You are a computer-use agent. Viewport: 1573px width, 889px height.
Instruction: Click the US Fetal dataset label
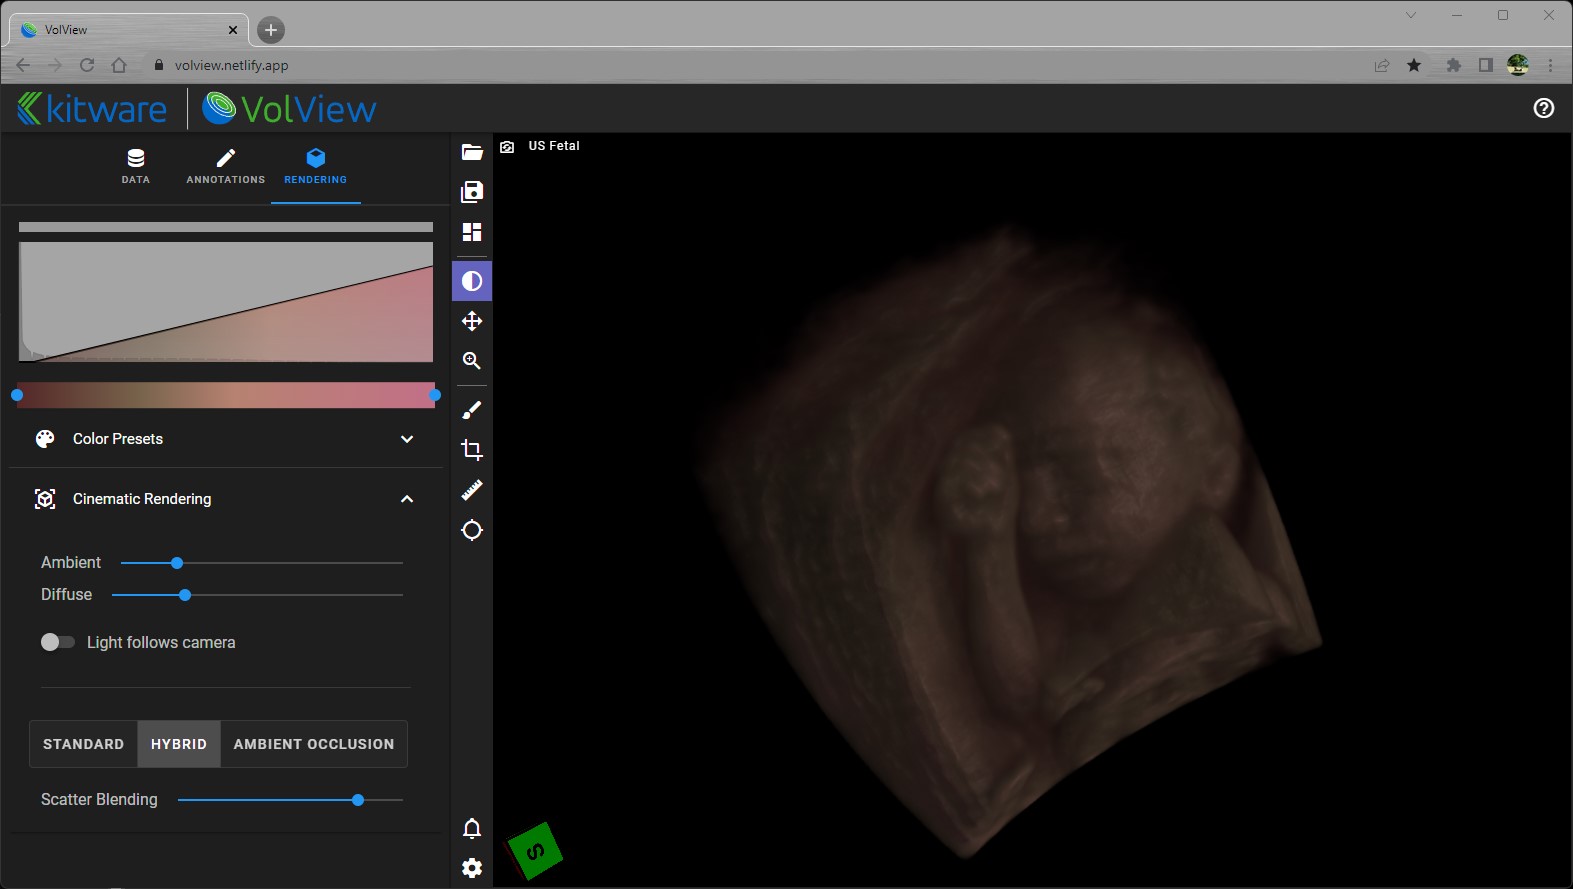coord(554,146)
